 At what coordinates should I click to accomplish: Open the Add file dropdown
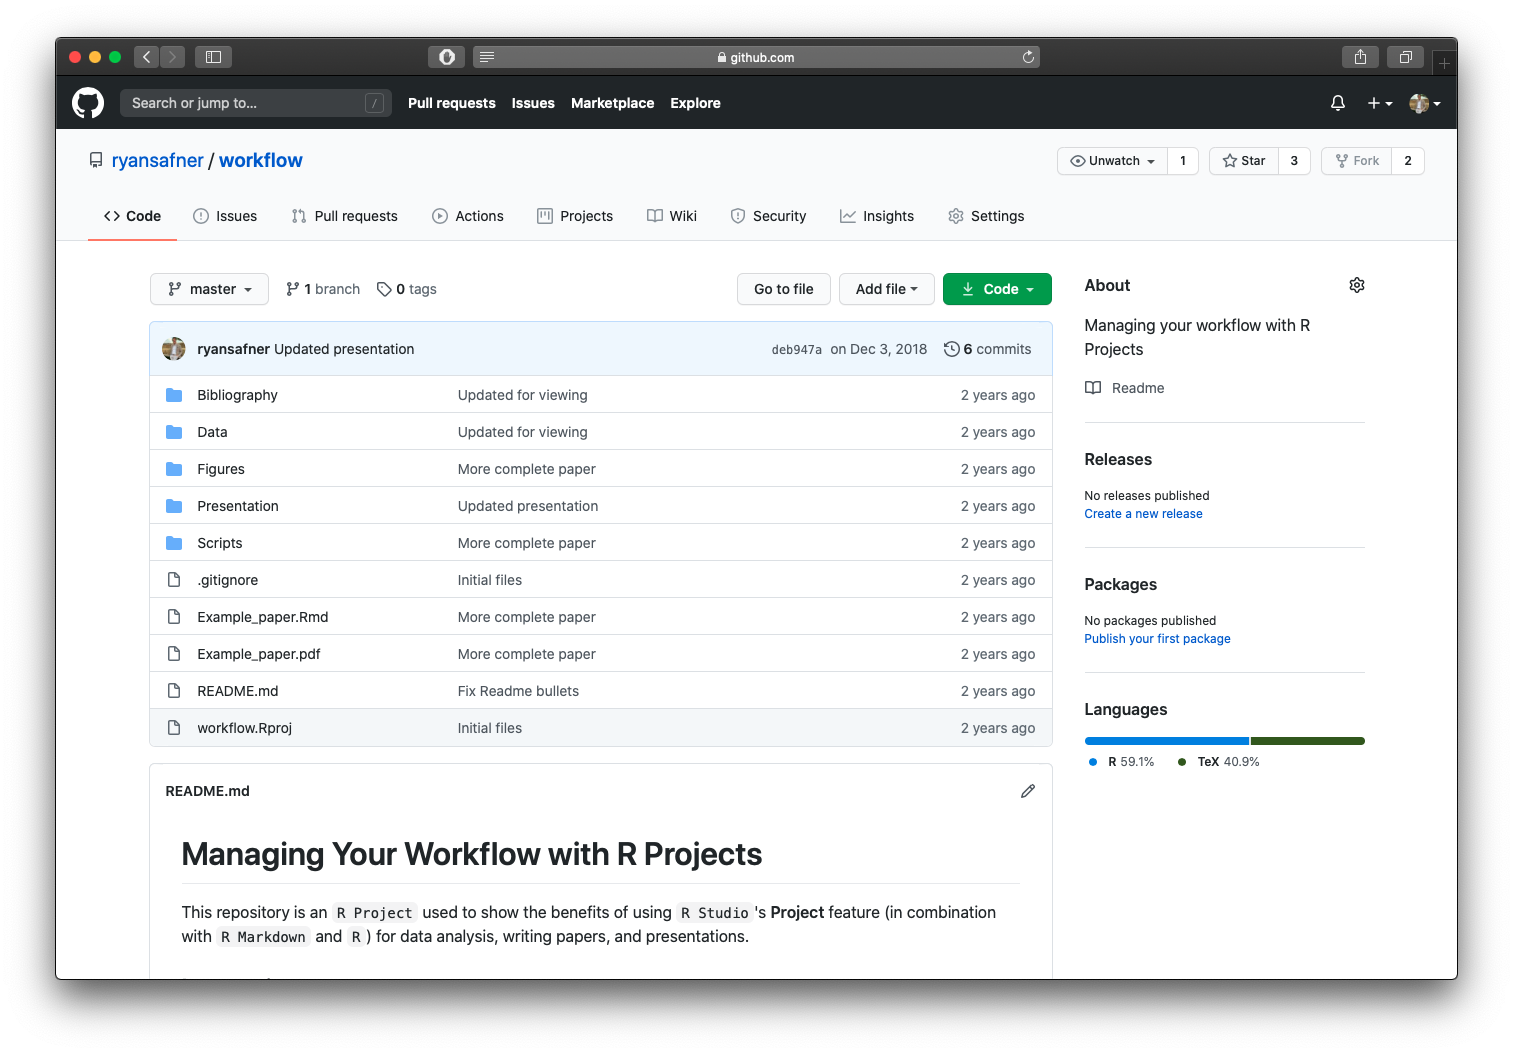point(886,289)
